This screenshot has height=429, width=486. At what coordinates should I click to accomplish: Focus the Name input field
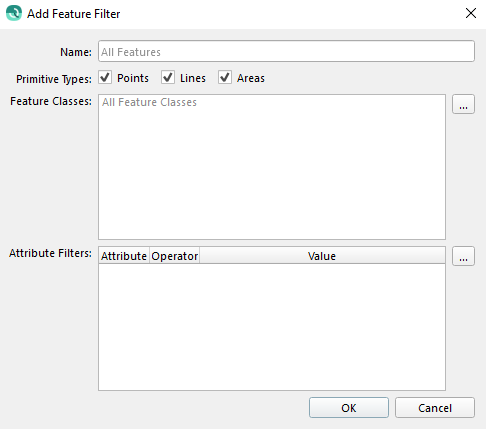286,51
